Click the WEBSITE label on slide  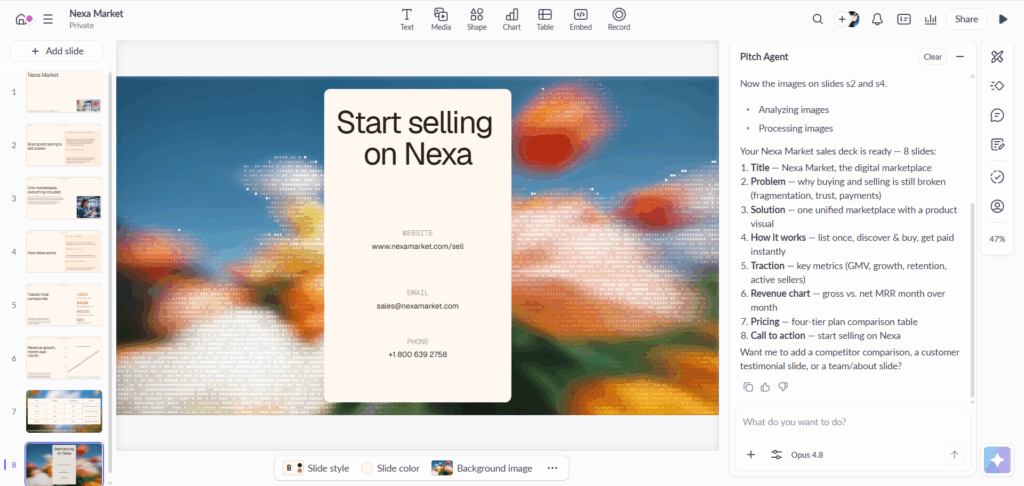pyautogui.click(x=417, y=233)
